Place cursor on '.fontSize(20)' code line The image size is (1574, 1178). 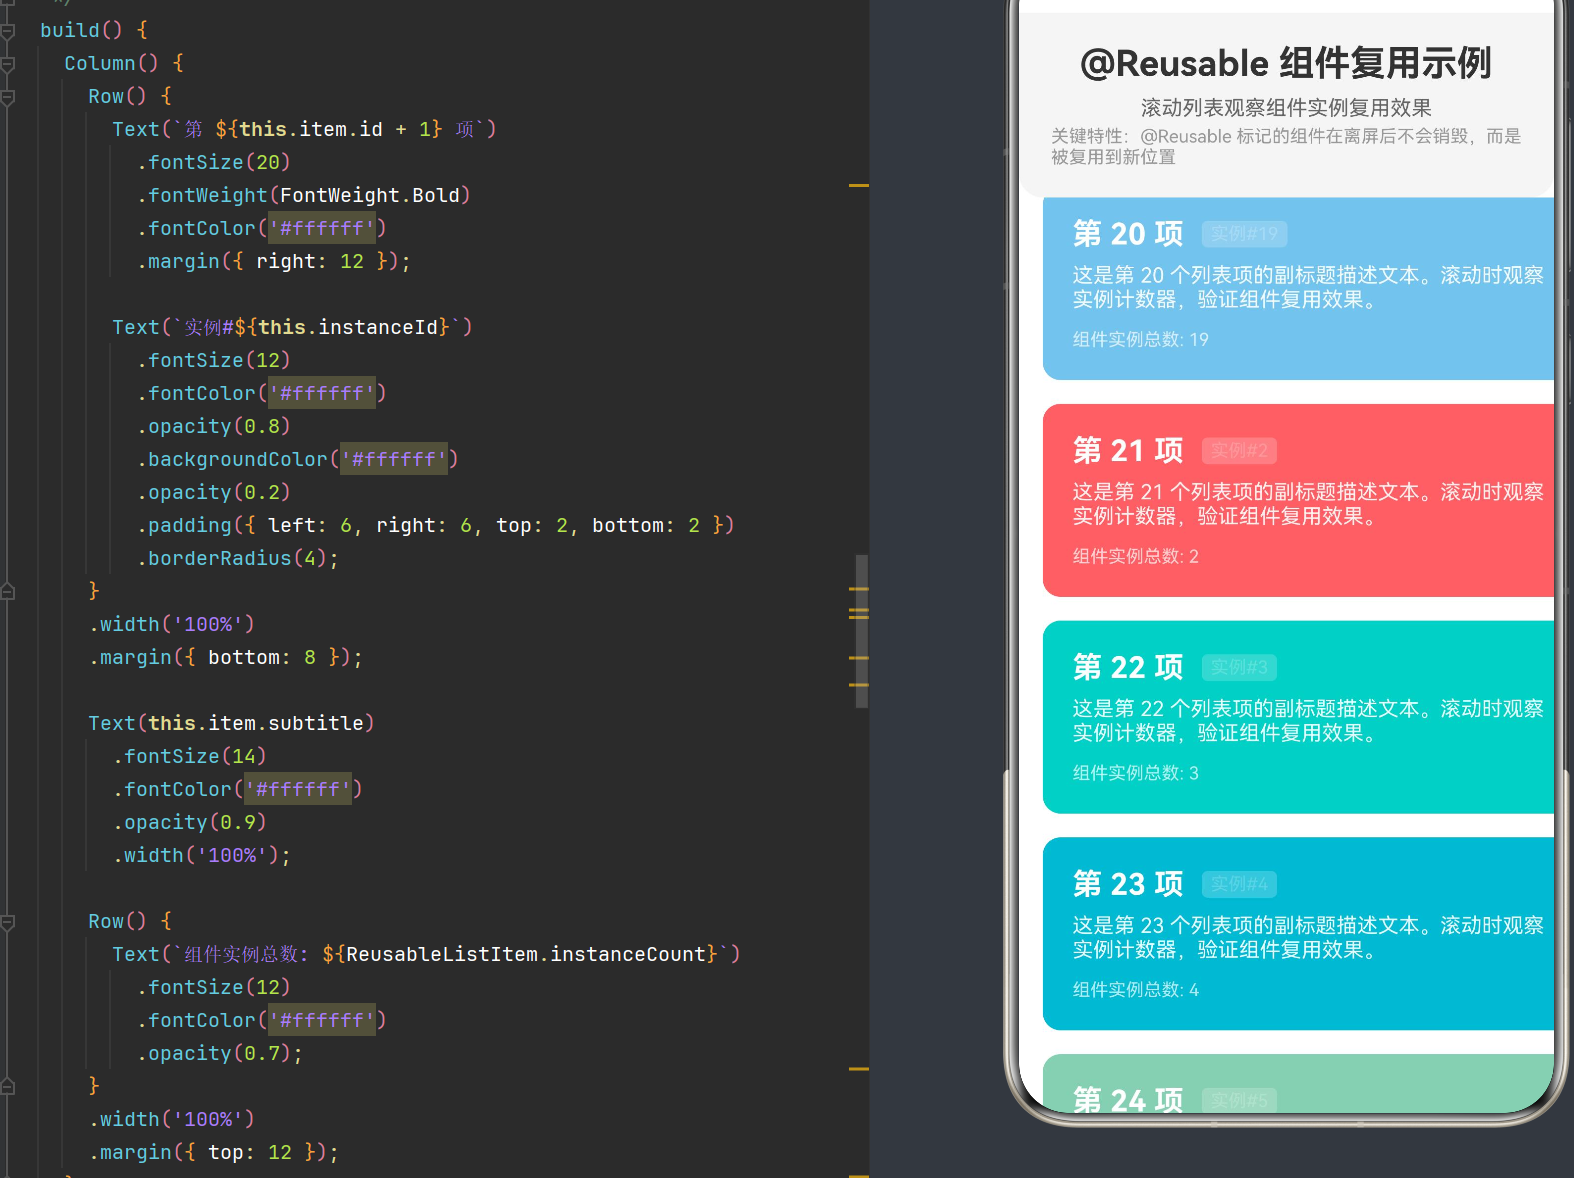214,163
